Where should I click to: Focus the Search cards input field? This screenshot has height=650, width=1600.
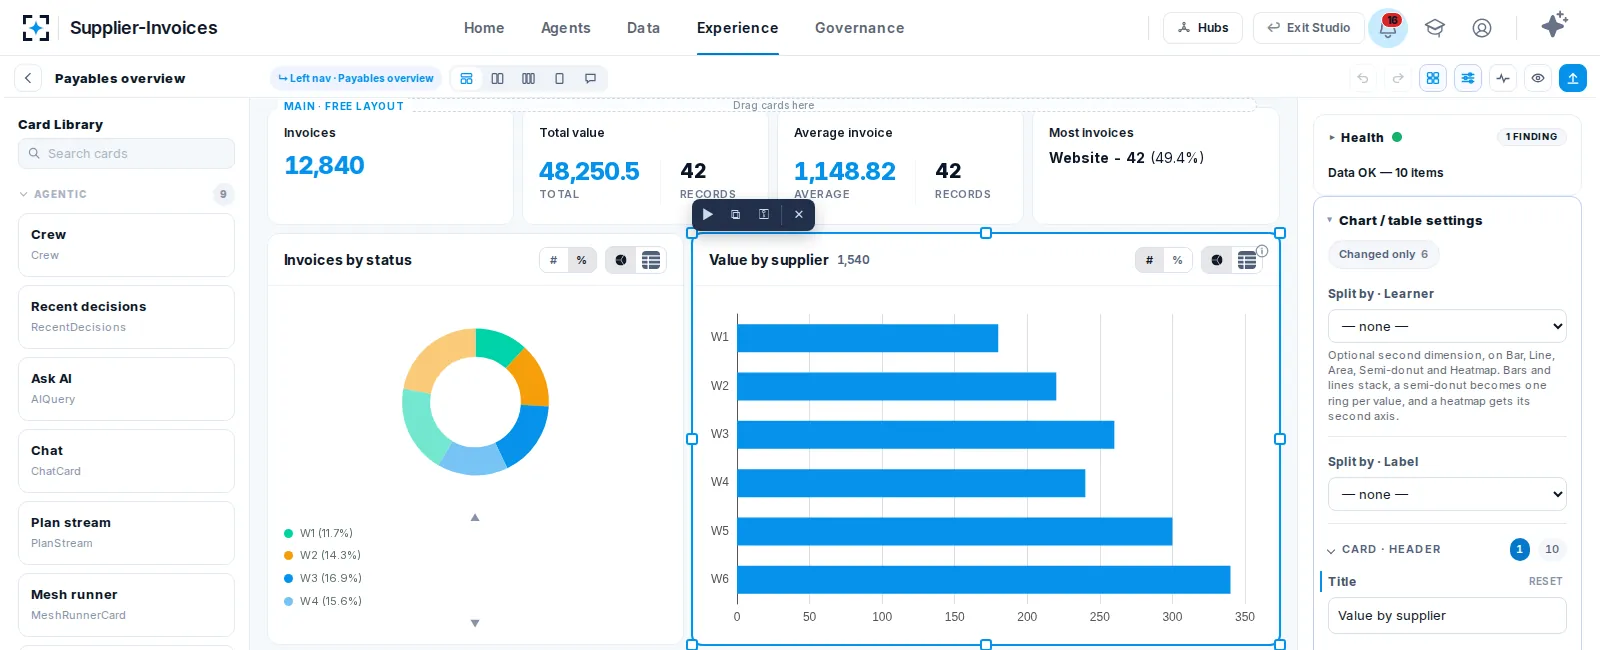point(126,153)
